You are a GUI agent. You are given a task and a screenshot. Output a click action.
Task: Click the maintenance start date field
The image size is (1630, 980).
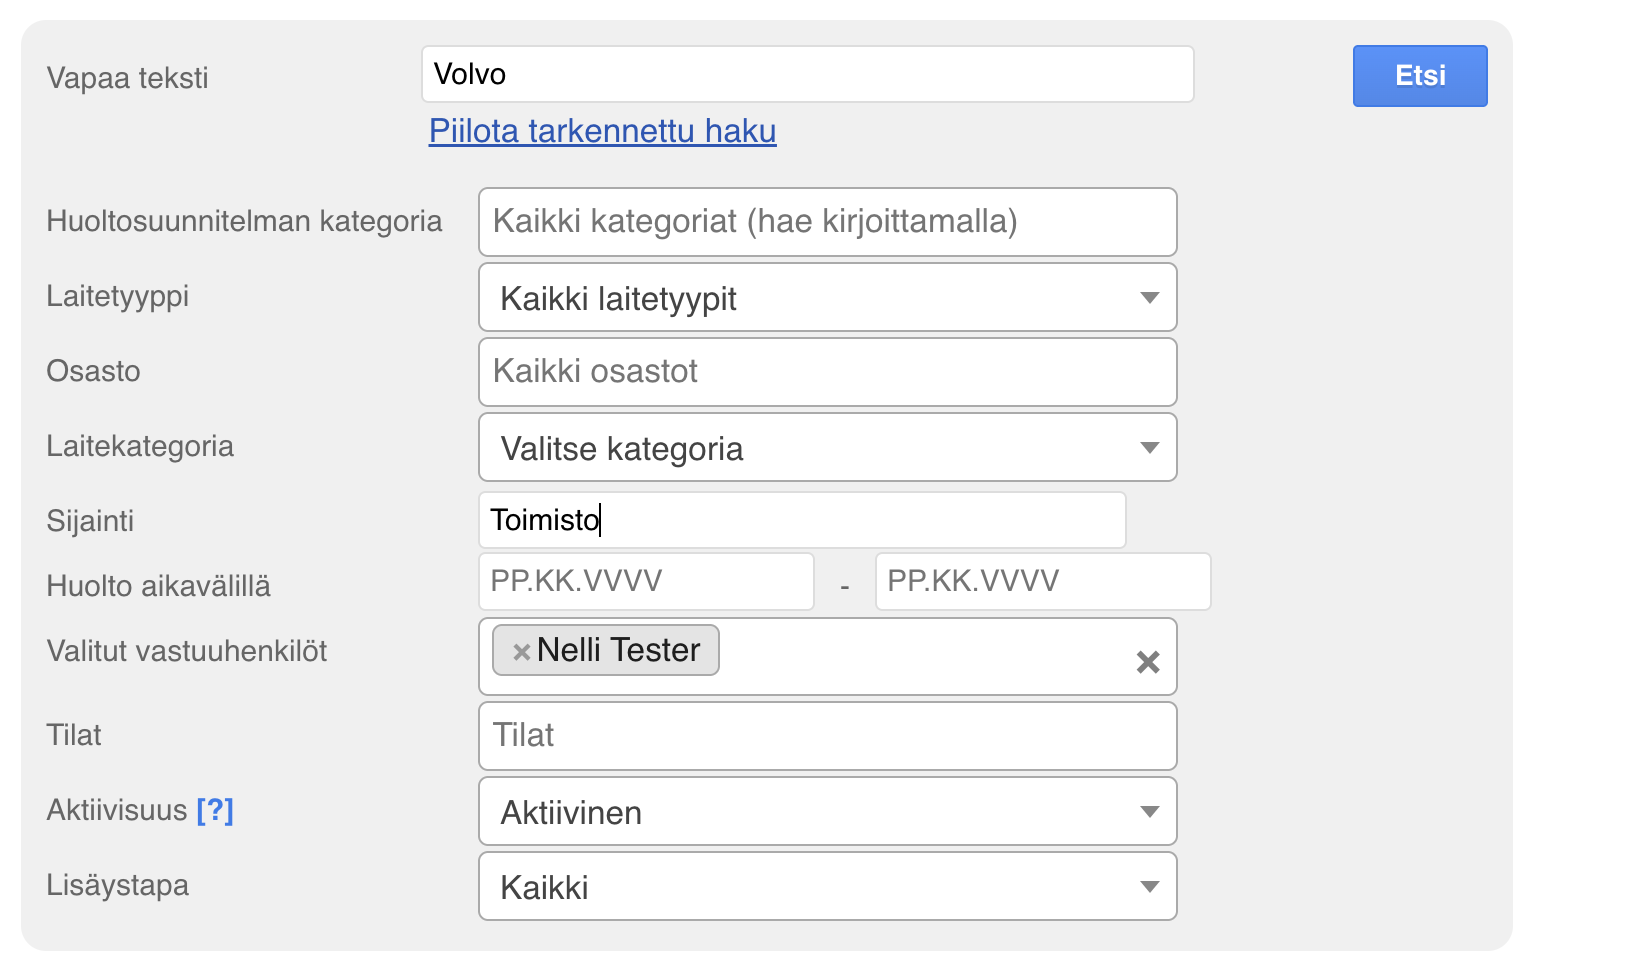(x=646, y=582)
